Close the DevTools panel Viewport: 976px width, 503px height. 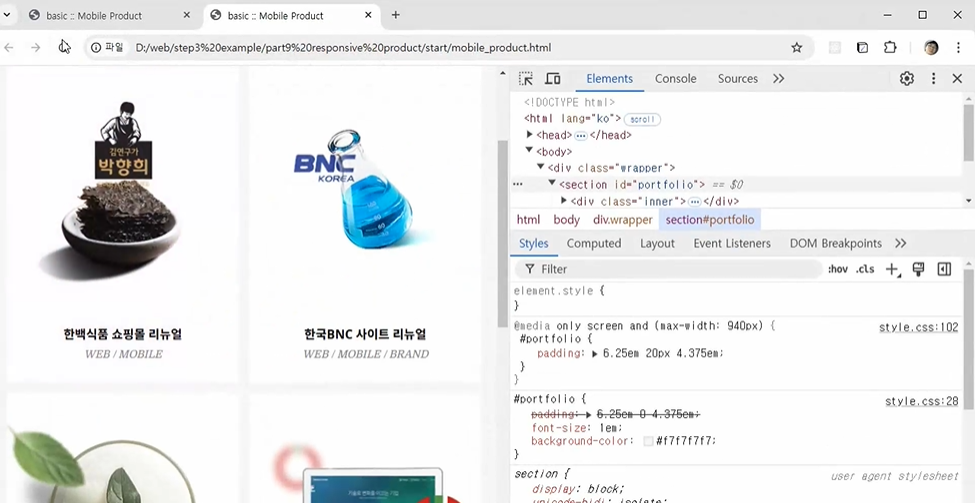click(957, 78)
